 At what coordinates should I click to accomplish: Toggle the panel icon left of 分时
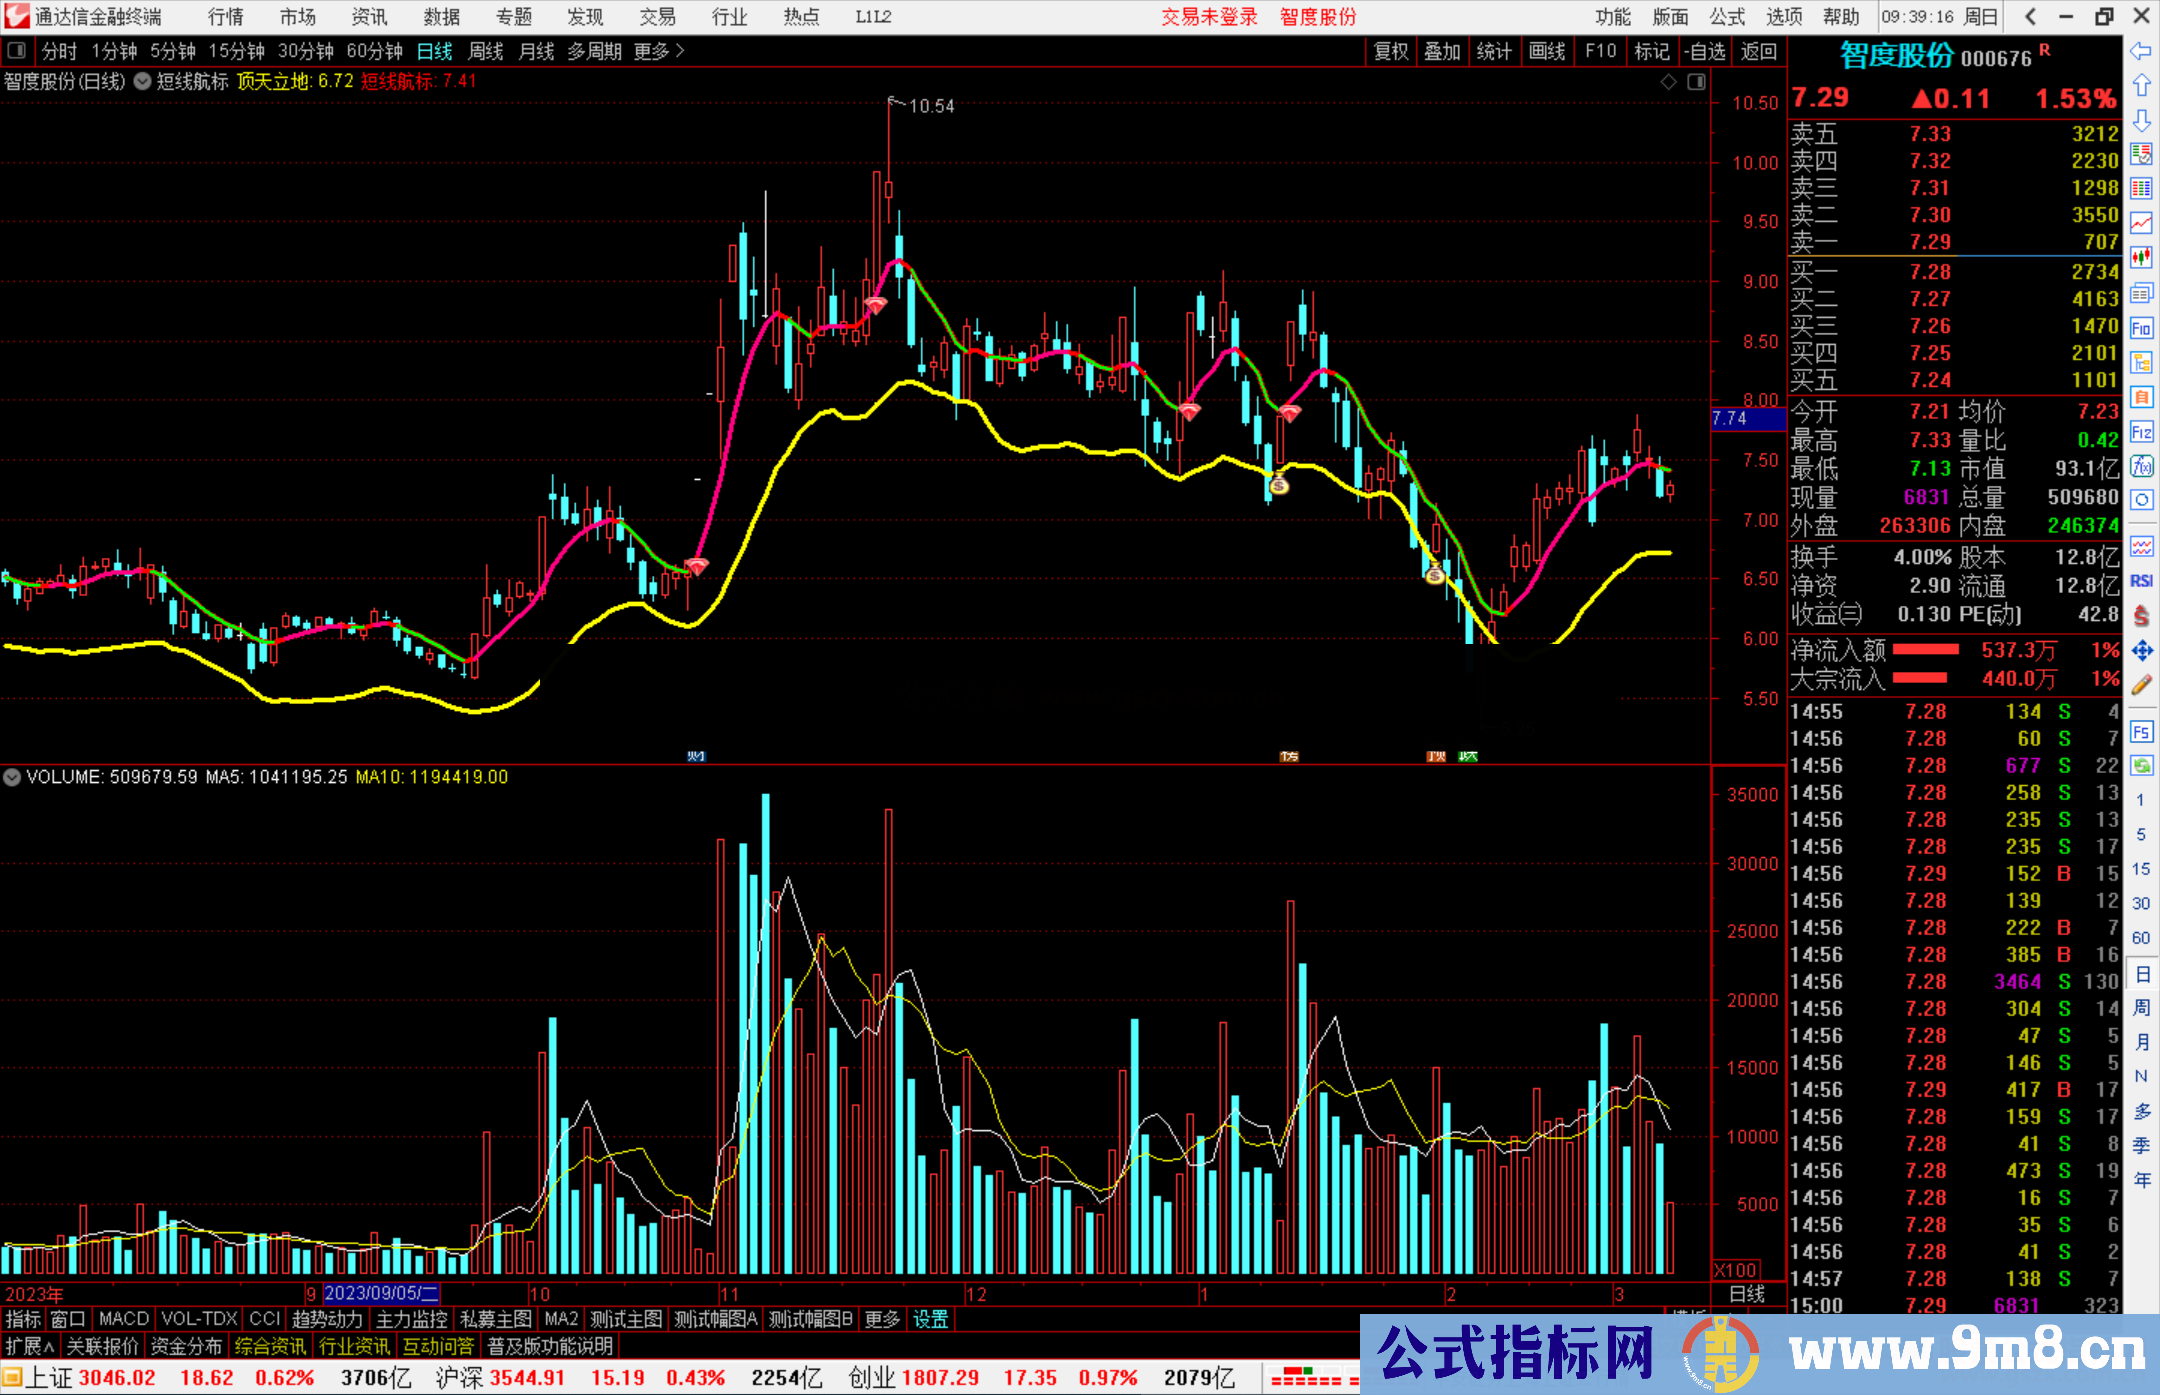17,51
